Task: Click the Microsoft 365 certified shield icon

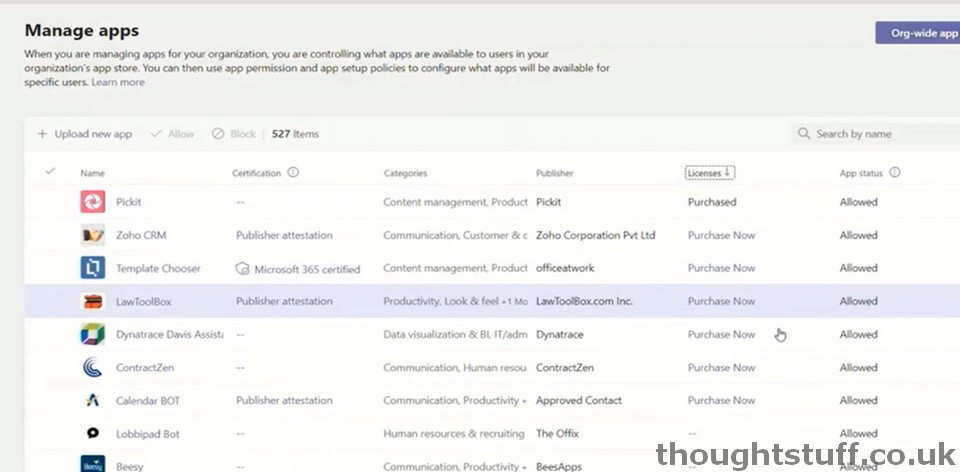Action: click(x=242, y=269)
